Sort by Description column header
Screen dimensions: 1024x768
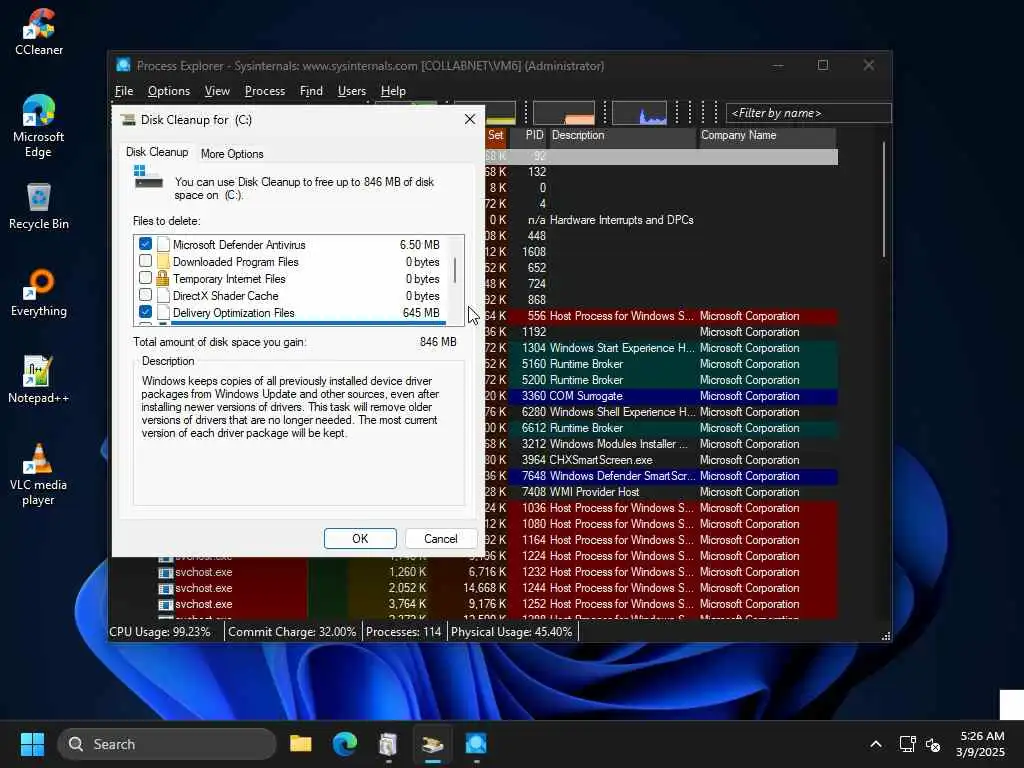point(622,135)
